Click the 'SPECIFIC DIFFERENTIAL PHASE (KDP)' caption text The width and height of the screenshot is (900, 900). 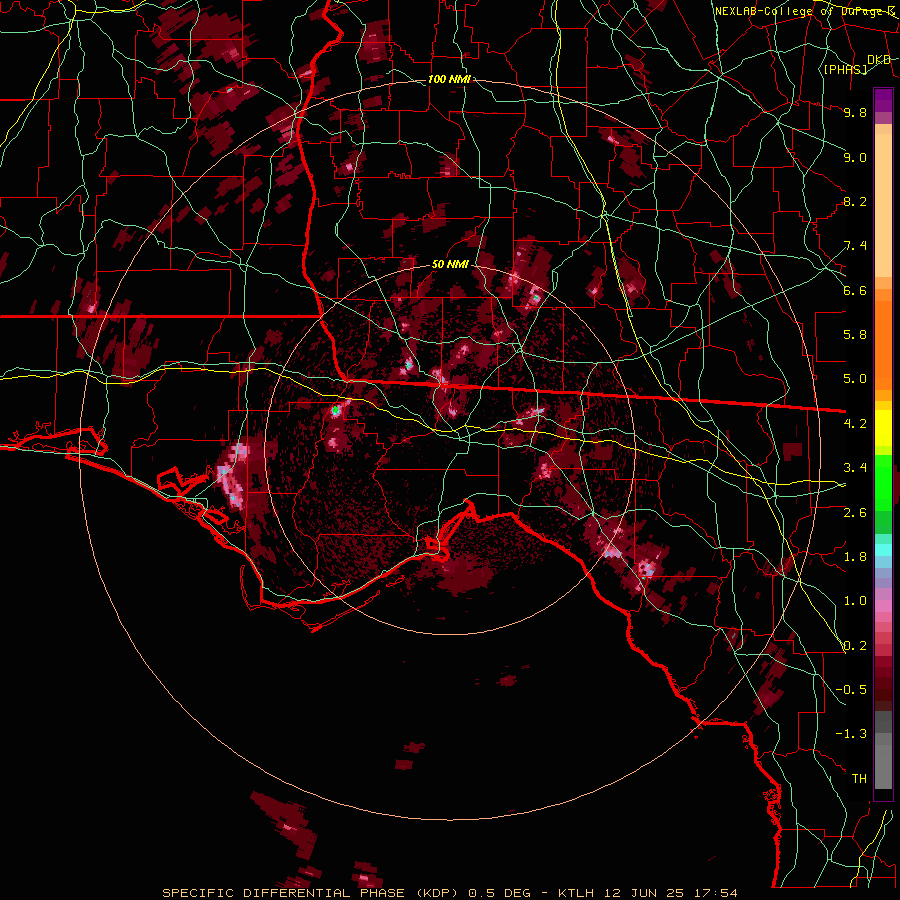(x=313, y=893)
